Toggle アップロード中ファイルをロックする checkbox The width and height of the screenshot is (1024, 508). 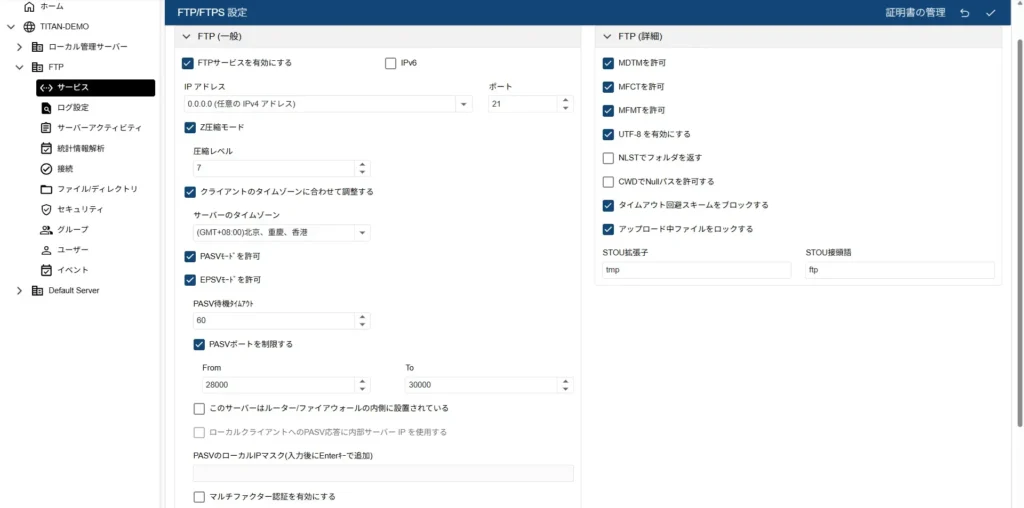609,229
